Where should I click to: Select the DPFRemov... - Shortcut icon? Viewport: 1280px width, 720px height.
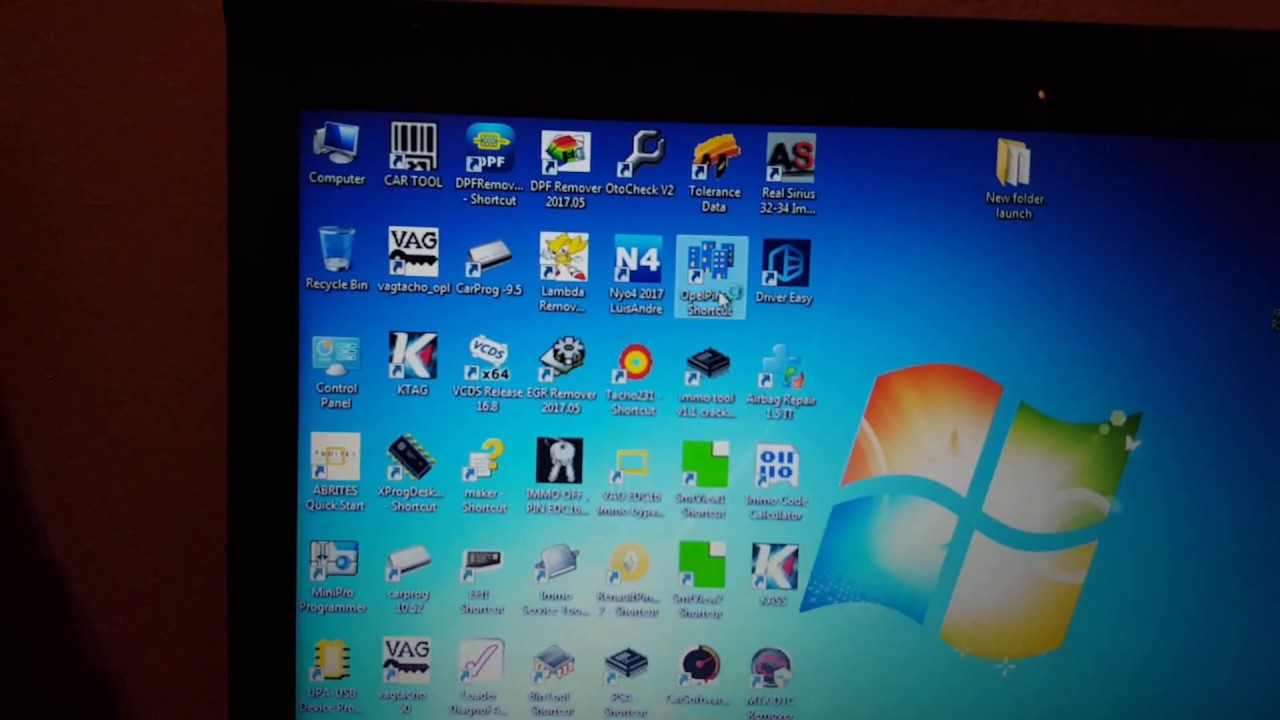[x=489, y=165]
